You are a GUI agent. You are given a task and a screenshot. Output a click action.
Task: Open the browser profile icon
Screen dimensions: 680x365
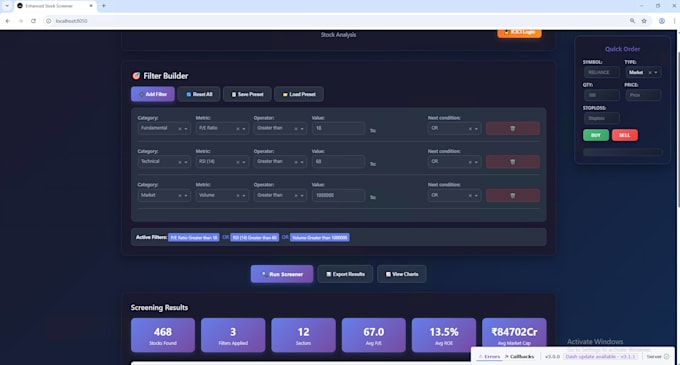(x=662, y=21)
